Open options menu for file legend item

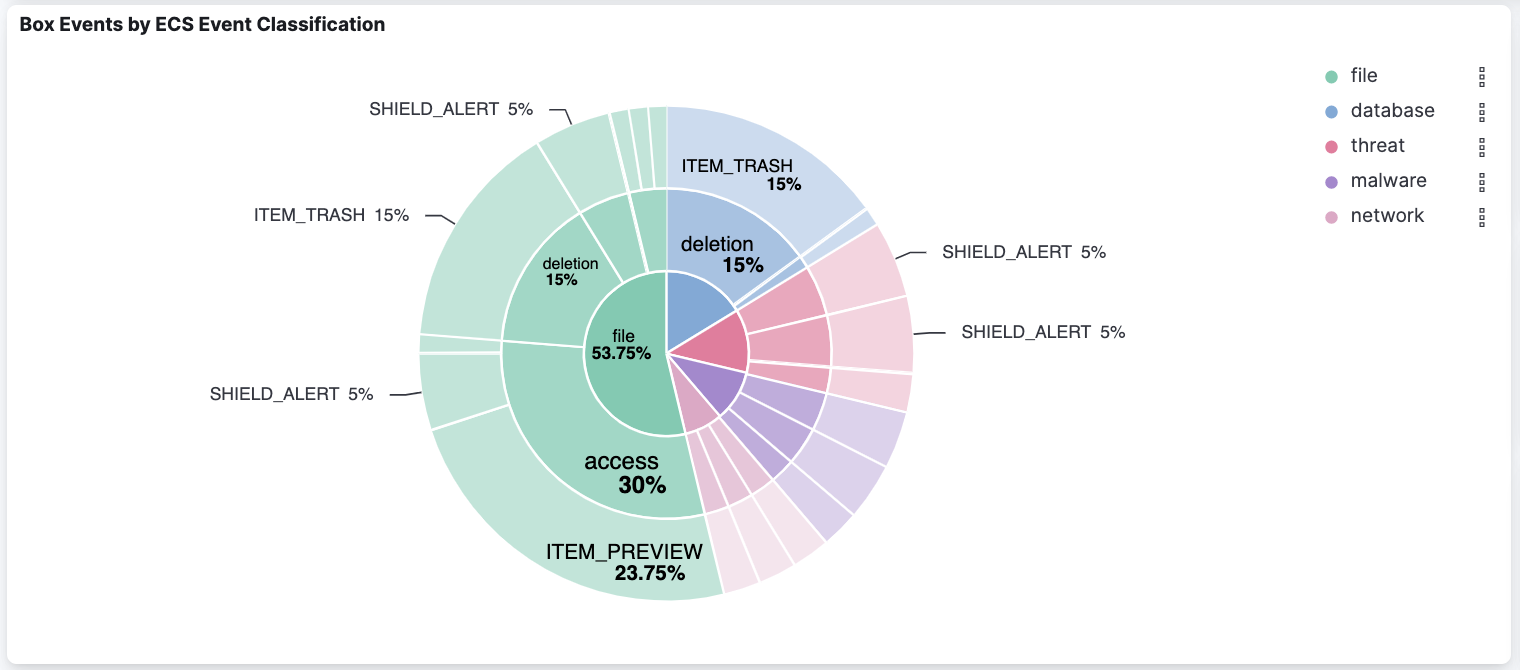click(x=1482, y=76)
